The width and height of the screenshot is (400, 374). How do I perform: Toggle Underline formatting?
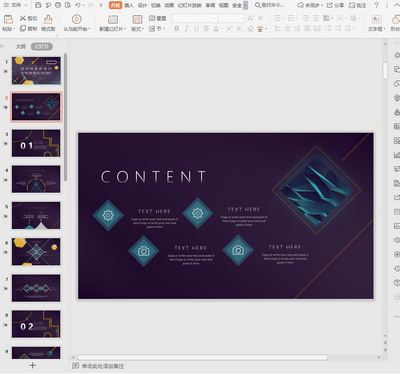tap(196, 29)
